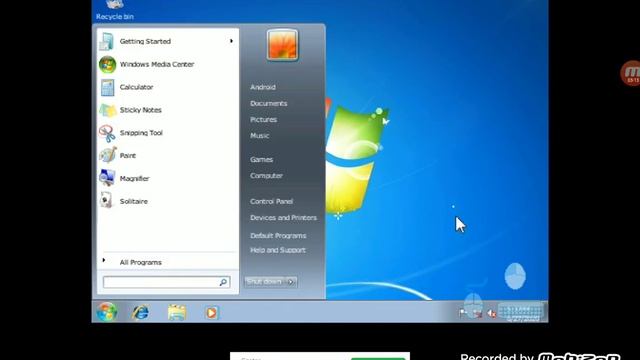Click the Paint label text
The width and height of the screenshot is (640, 360).
point(128,156)
